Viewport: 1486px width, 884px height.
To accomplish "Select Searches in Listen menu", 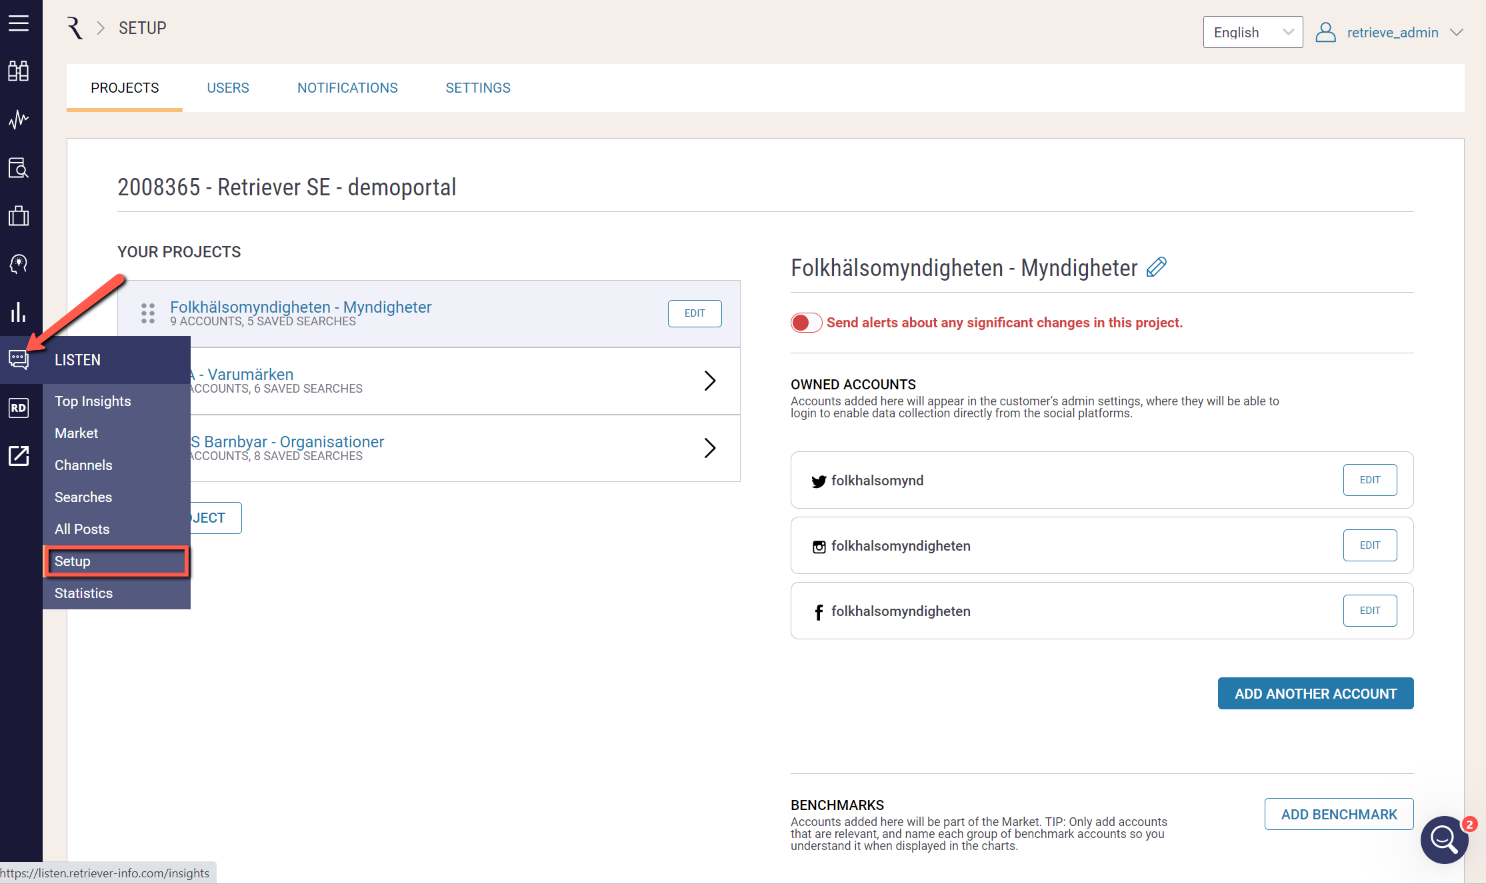I will (x=116, y=497).
